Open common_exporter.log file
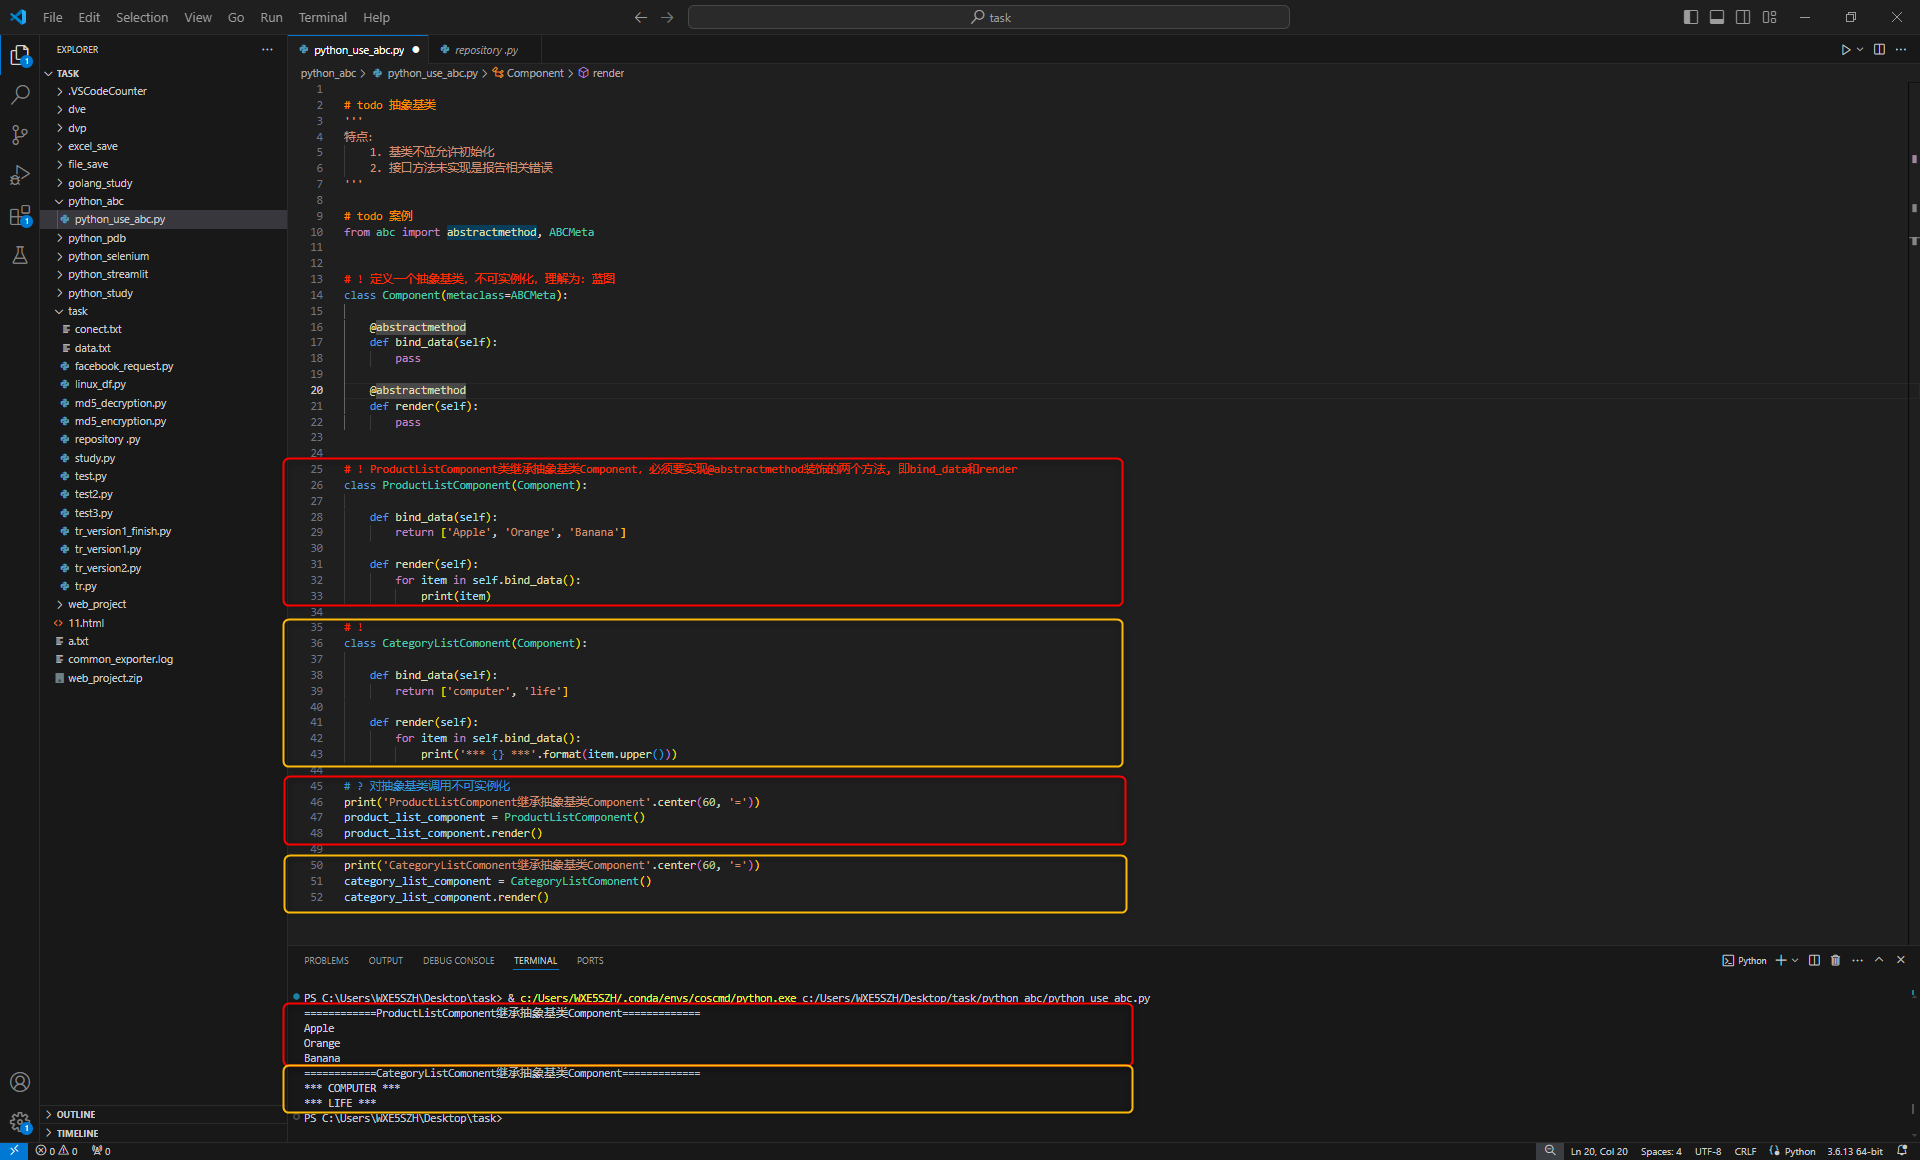 163,659
